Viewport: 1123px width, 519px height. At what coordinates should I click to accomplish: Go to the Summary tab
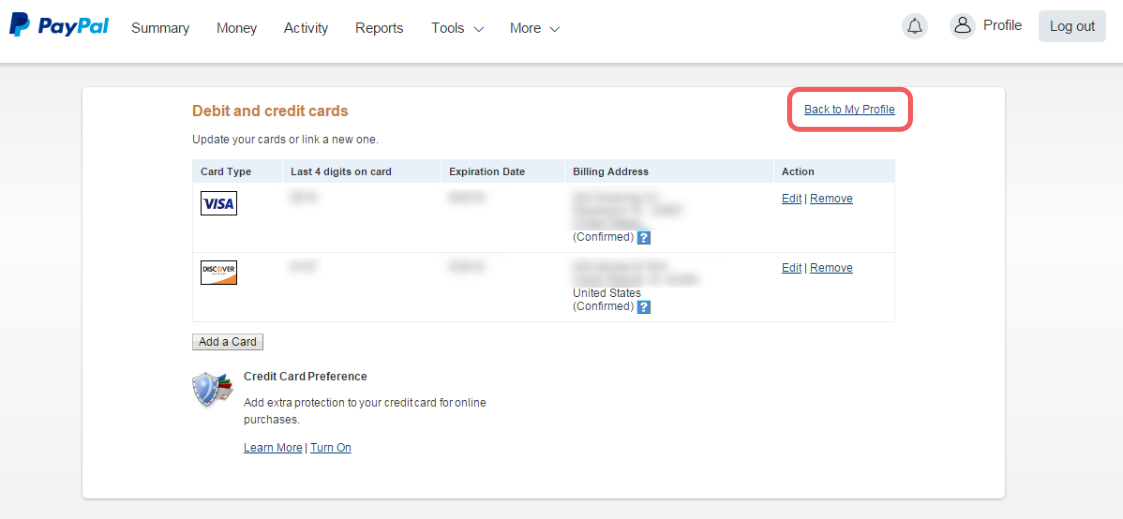click(x=160, y=28)
